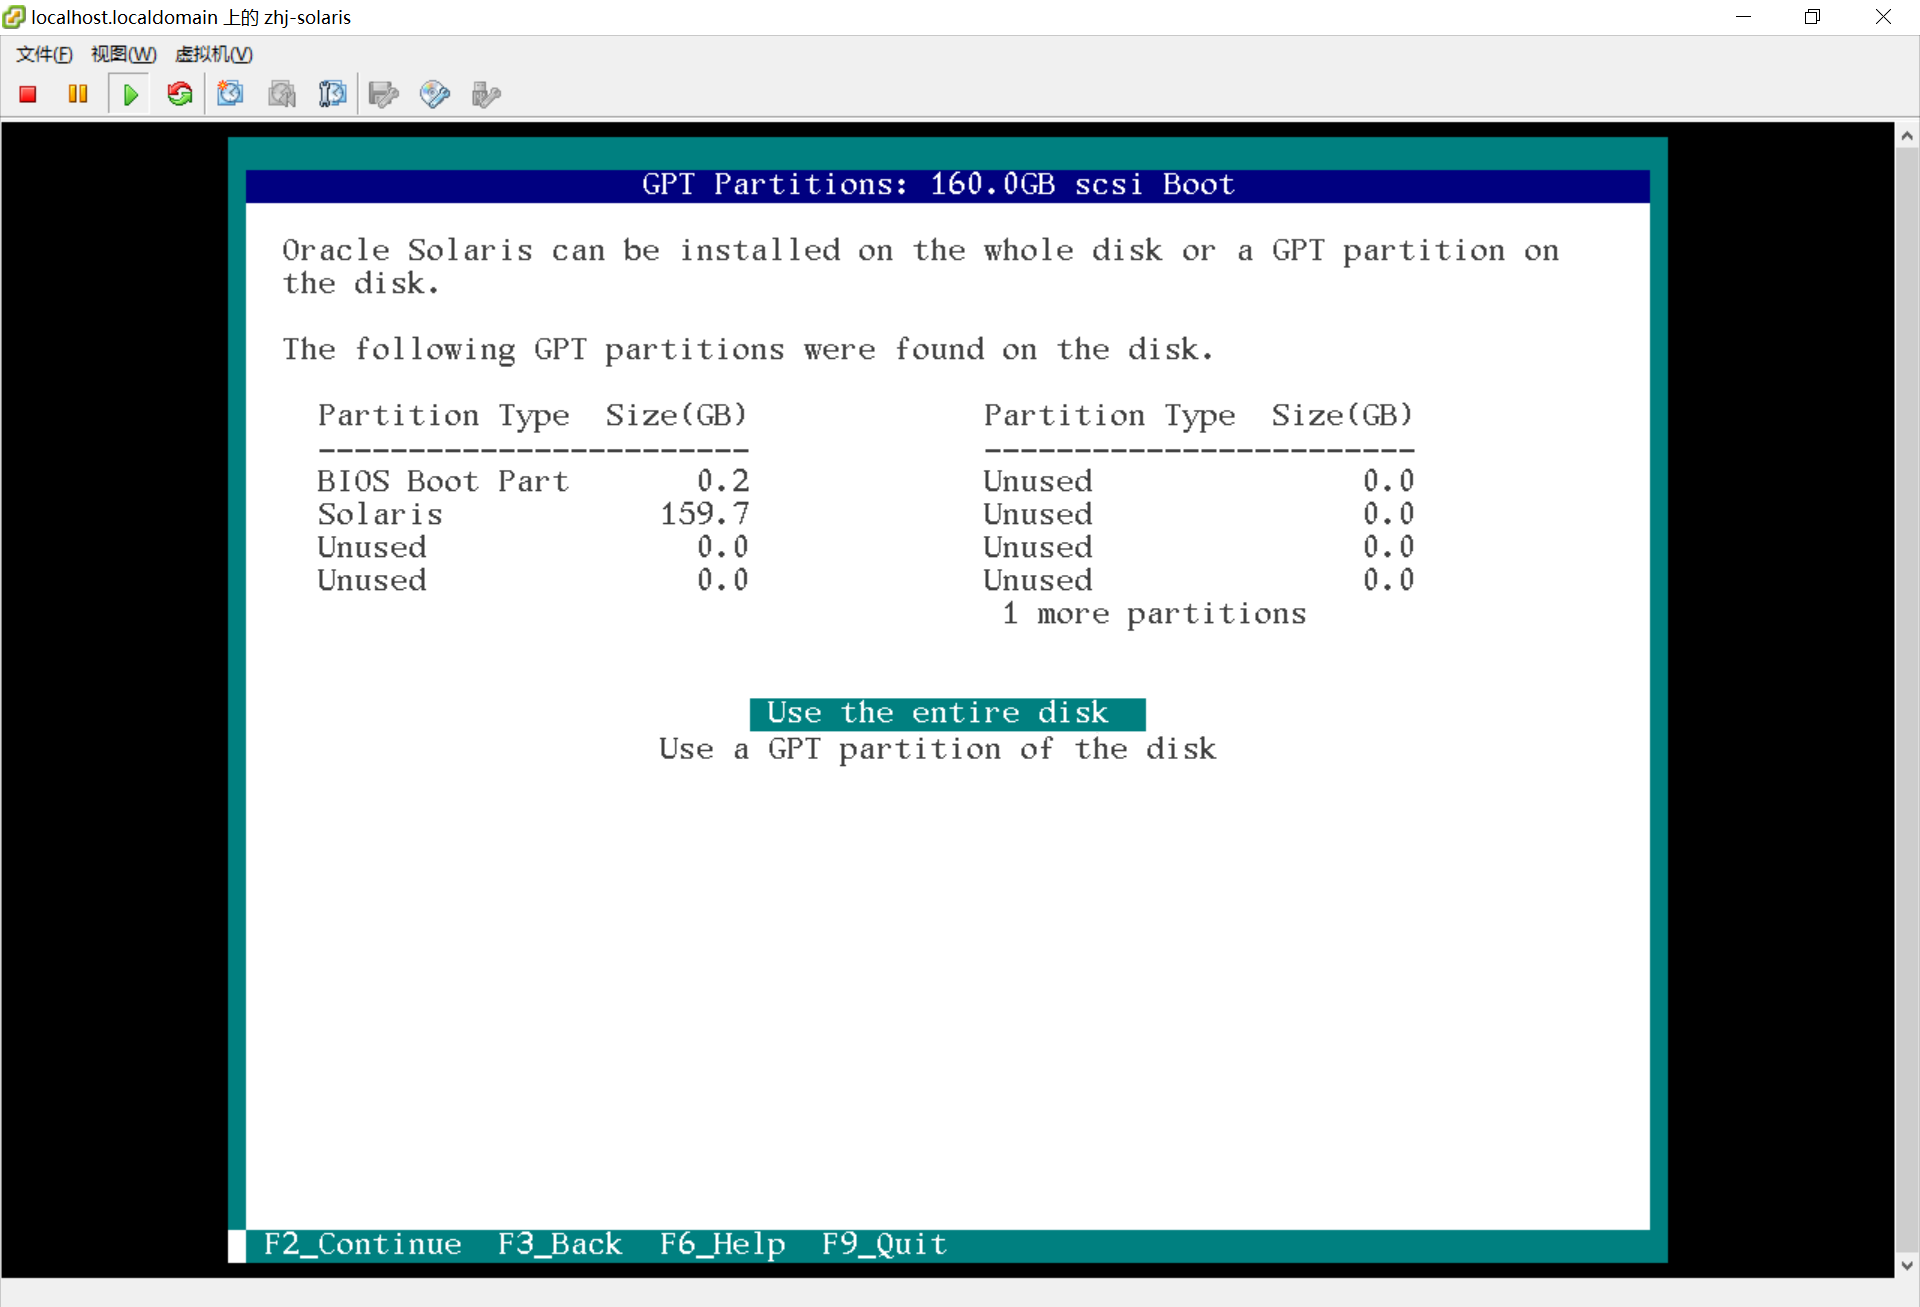Image resolution: width=1920 pixels, height=1307 pixels.
Task: Click the scrollbar down arrow at right
Action: [1907, 1265]
